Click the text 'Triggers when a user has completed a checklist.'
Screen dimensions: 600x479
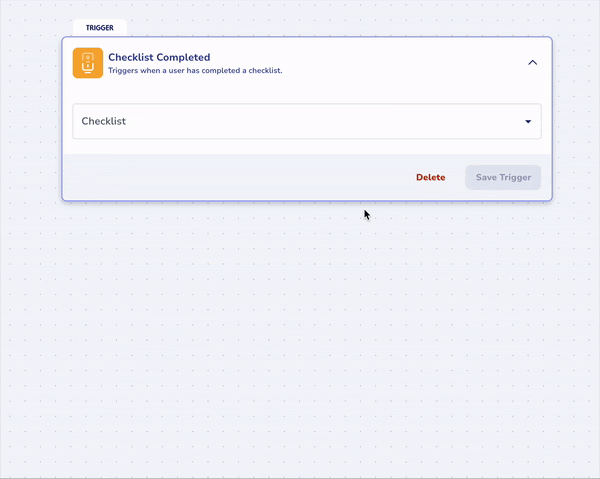point(195,71)
